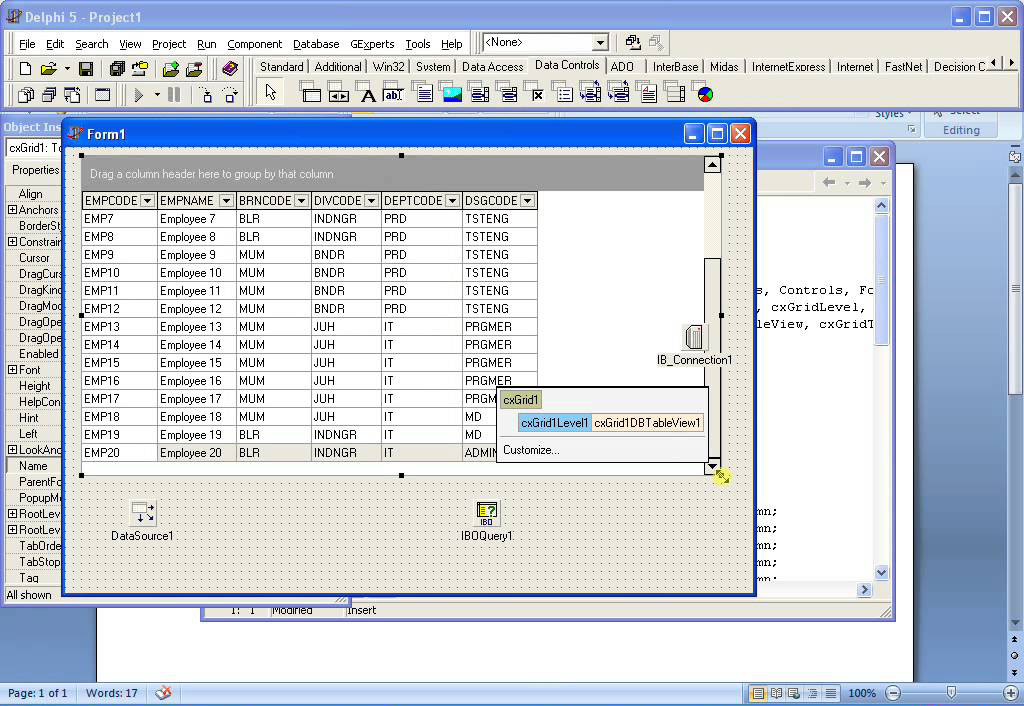Viewport: 1024px width, 706px height.
Task: Open the EMPCODE column filter dropdown
Action: [x=148, y=201]
